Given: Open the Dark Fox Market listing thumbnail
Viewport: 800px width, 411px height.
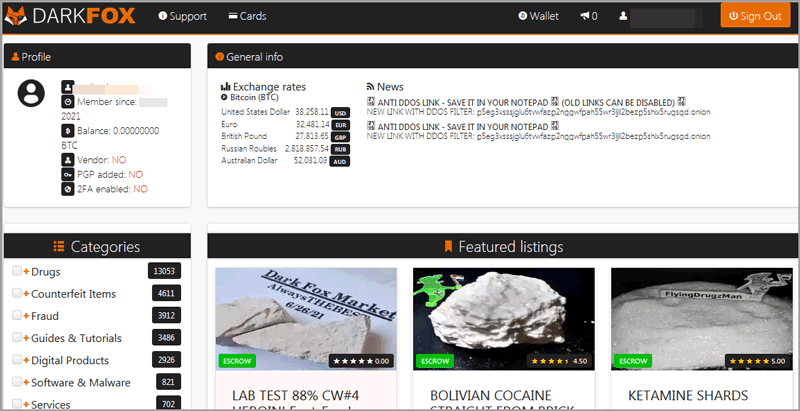Looking at the screenshot, I should click(x=306, y=319).
